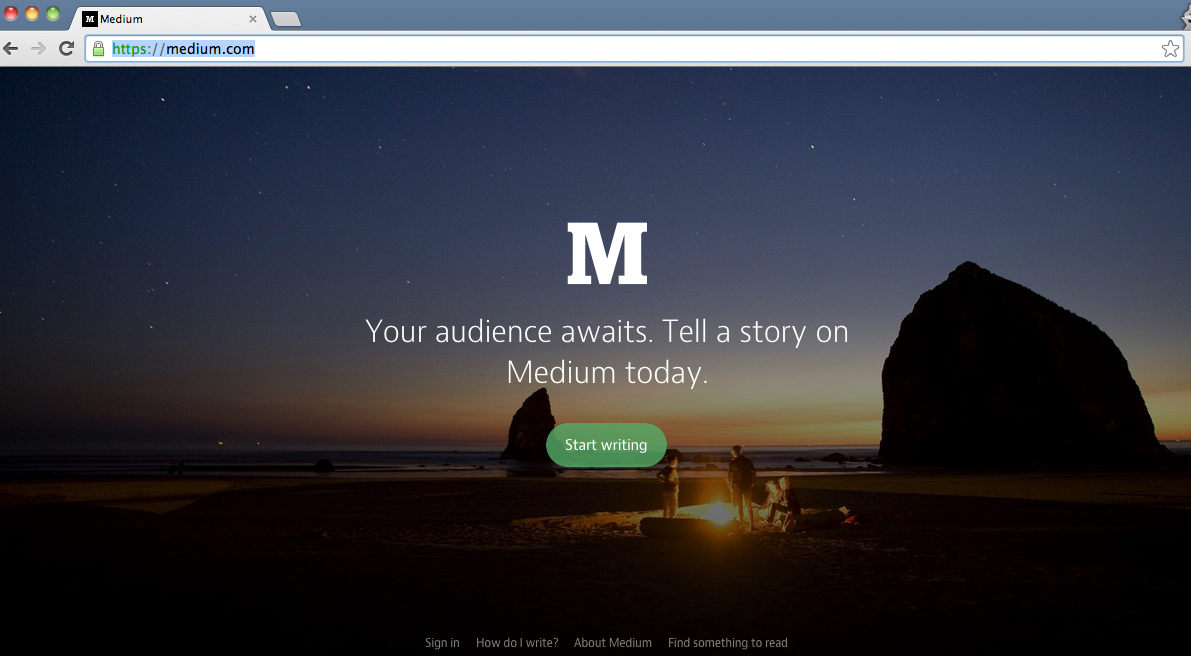Viewport: 1191px width, 656px height.
Task: Click the green zoom window button
Action: [52, 13]
